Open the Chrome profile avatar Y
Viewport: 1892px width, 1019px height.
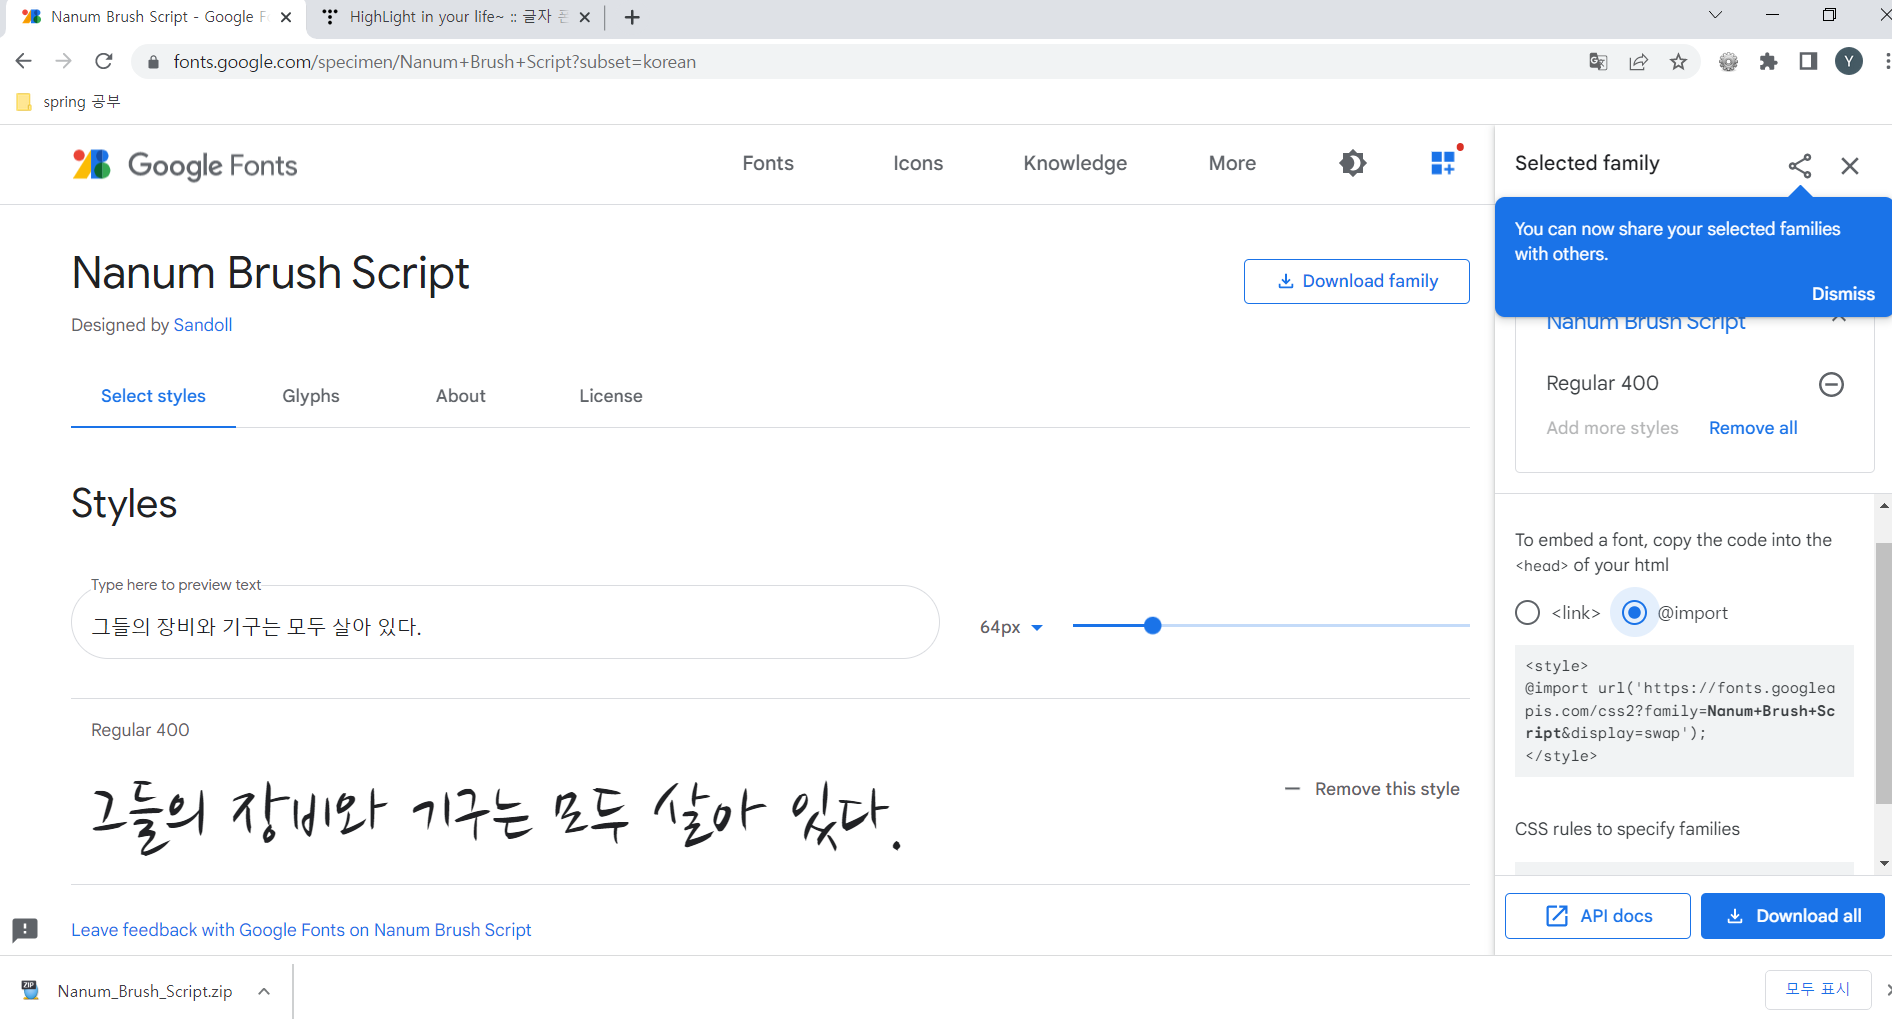pos(1849,62)
